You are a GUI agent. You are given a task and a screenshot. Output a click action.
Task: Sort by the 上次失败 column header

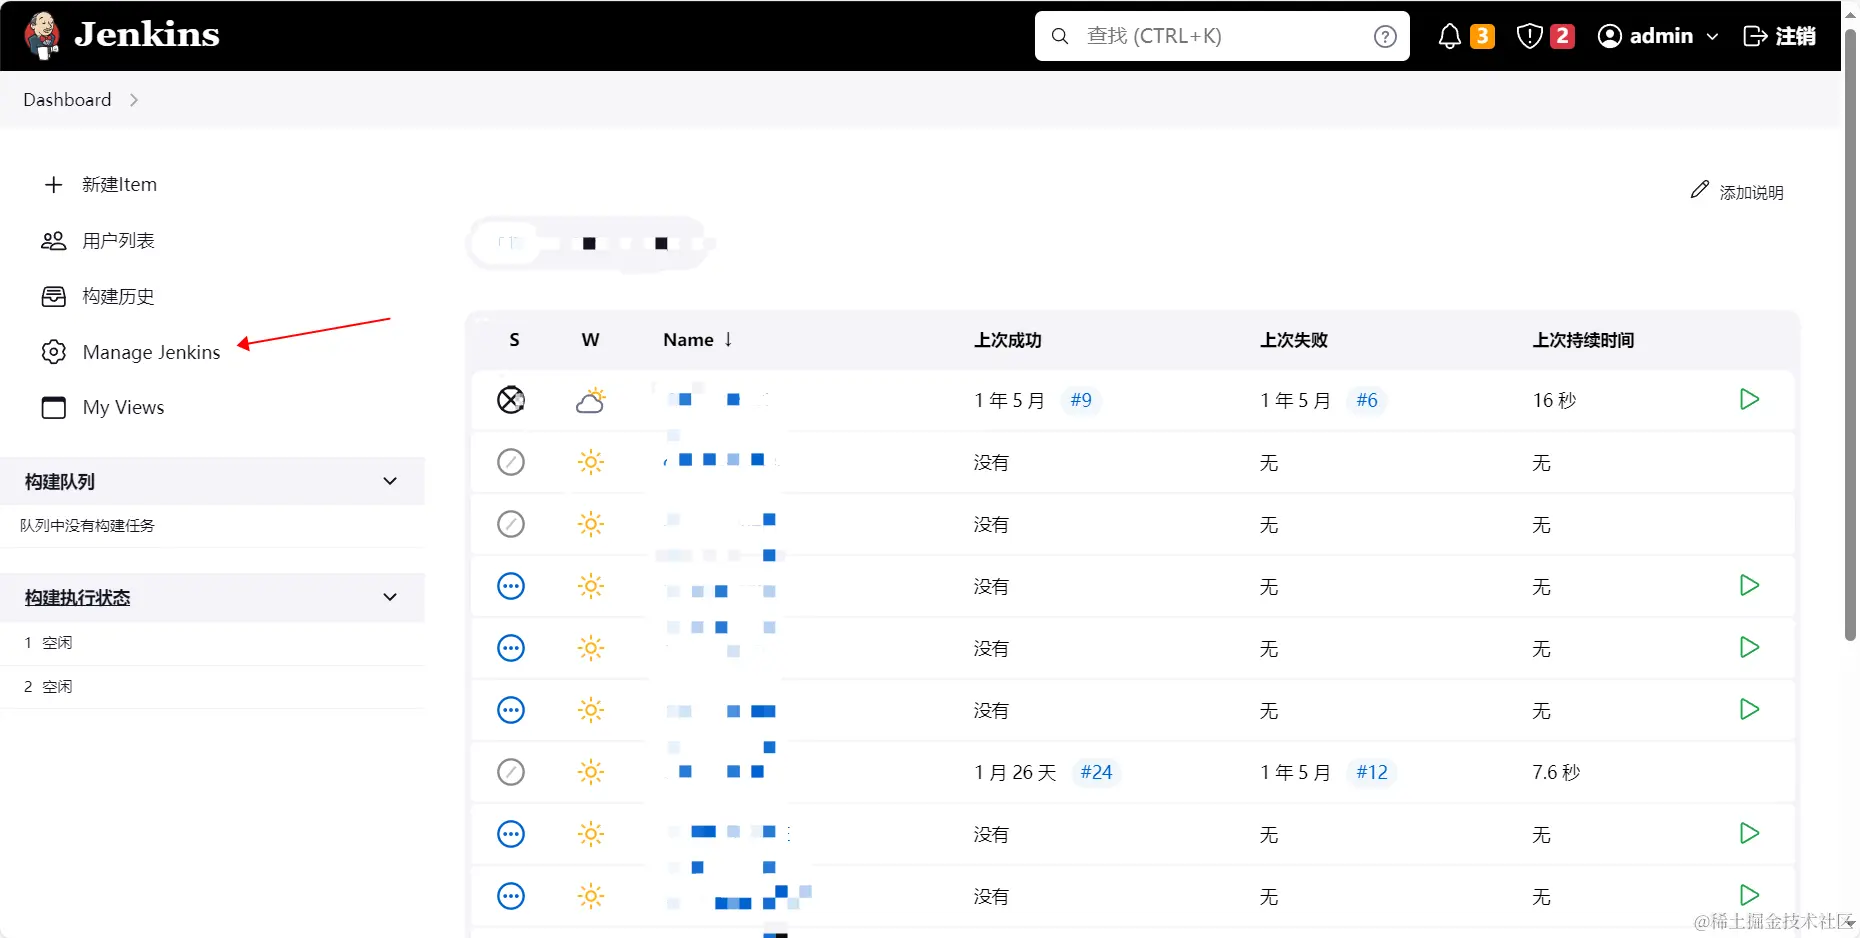click(x=1294, y=340)
